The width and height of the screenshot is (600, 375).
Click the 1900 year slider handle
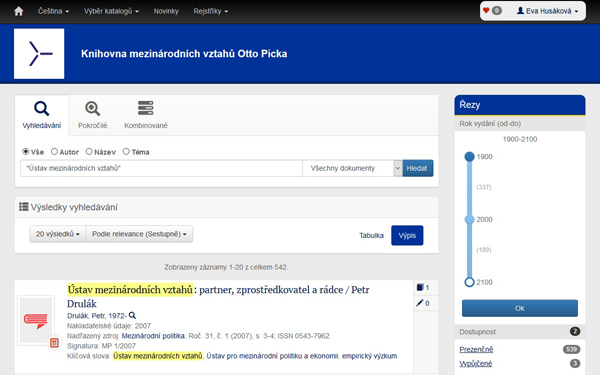[470, 157]
